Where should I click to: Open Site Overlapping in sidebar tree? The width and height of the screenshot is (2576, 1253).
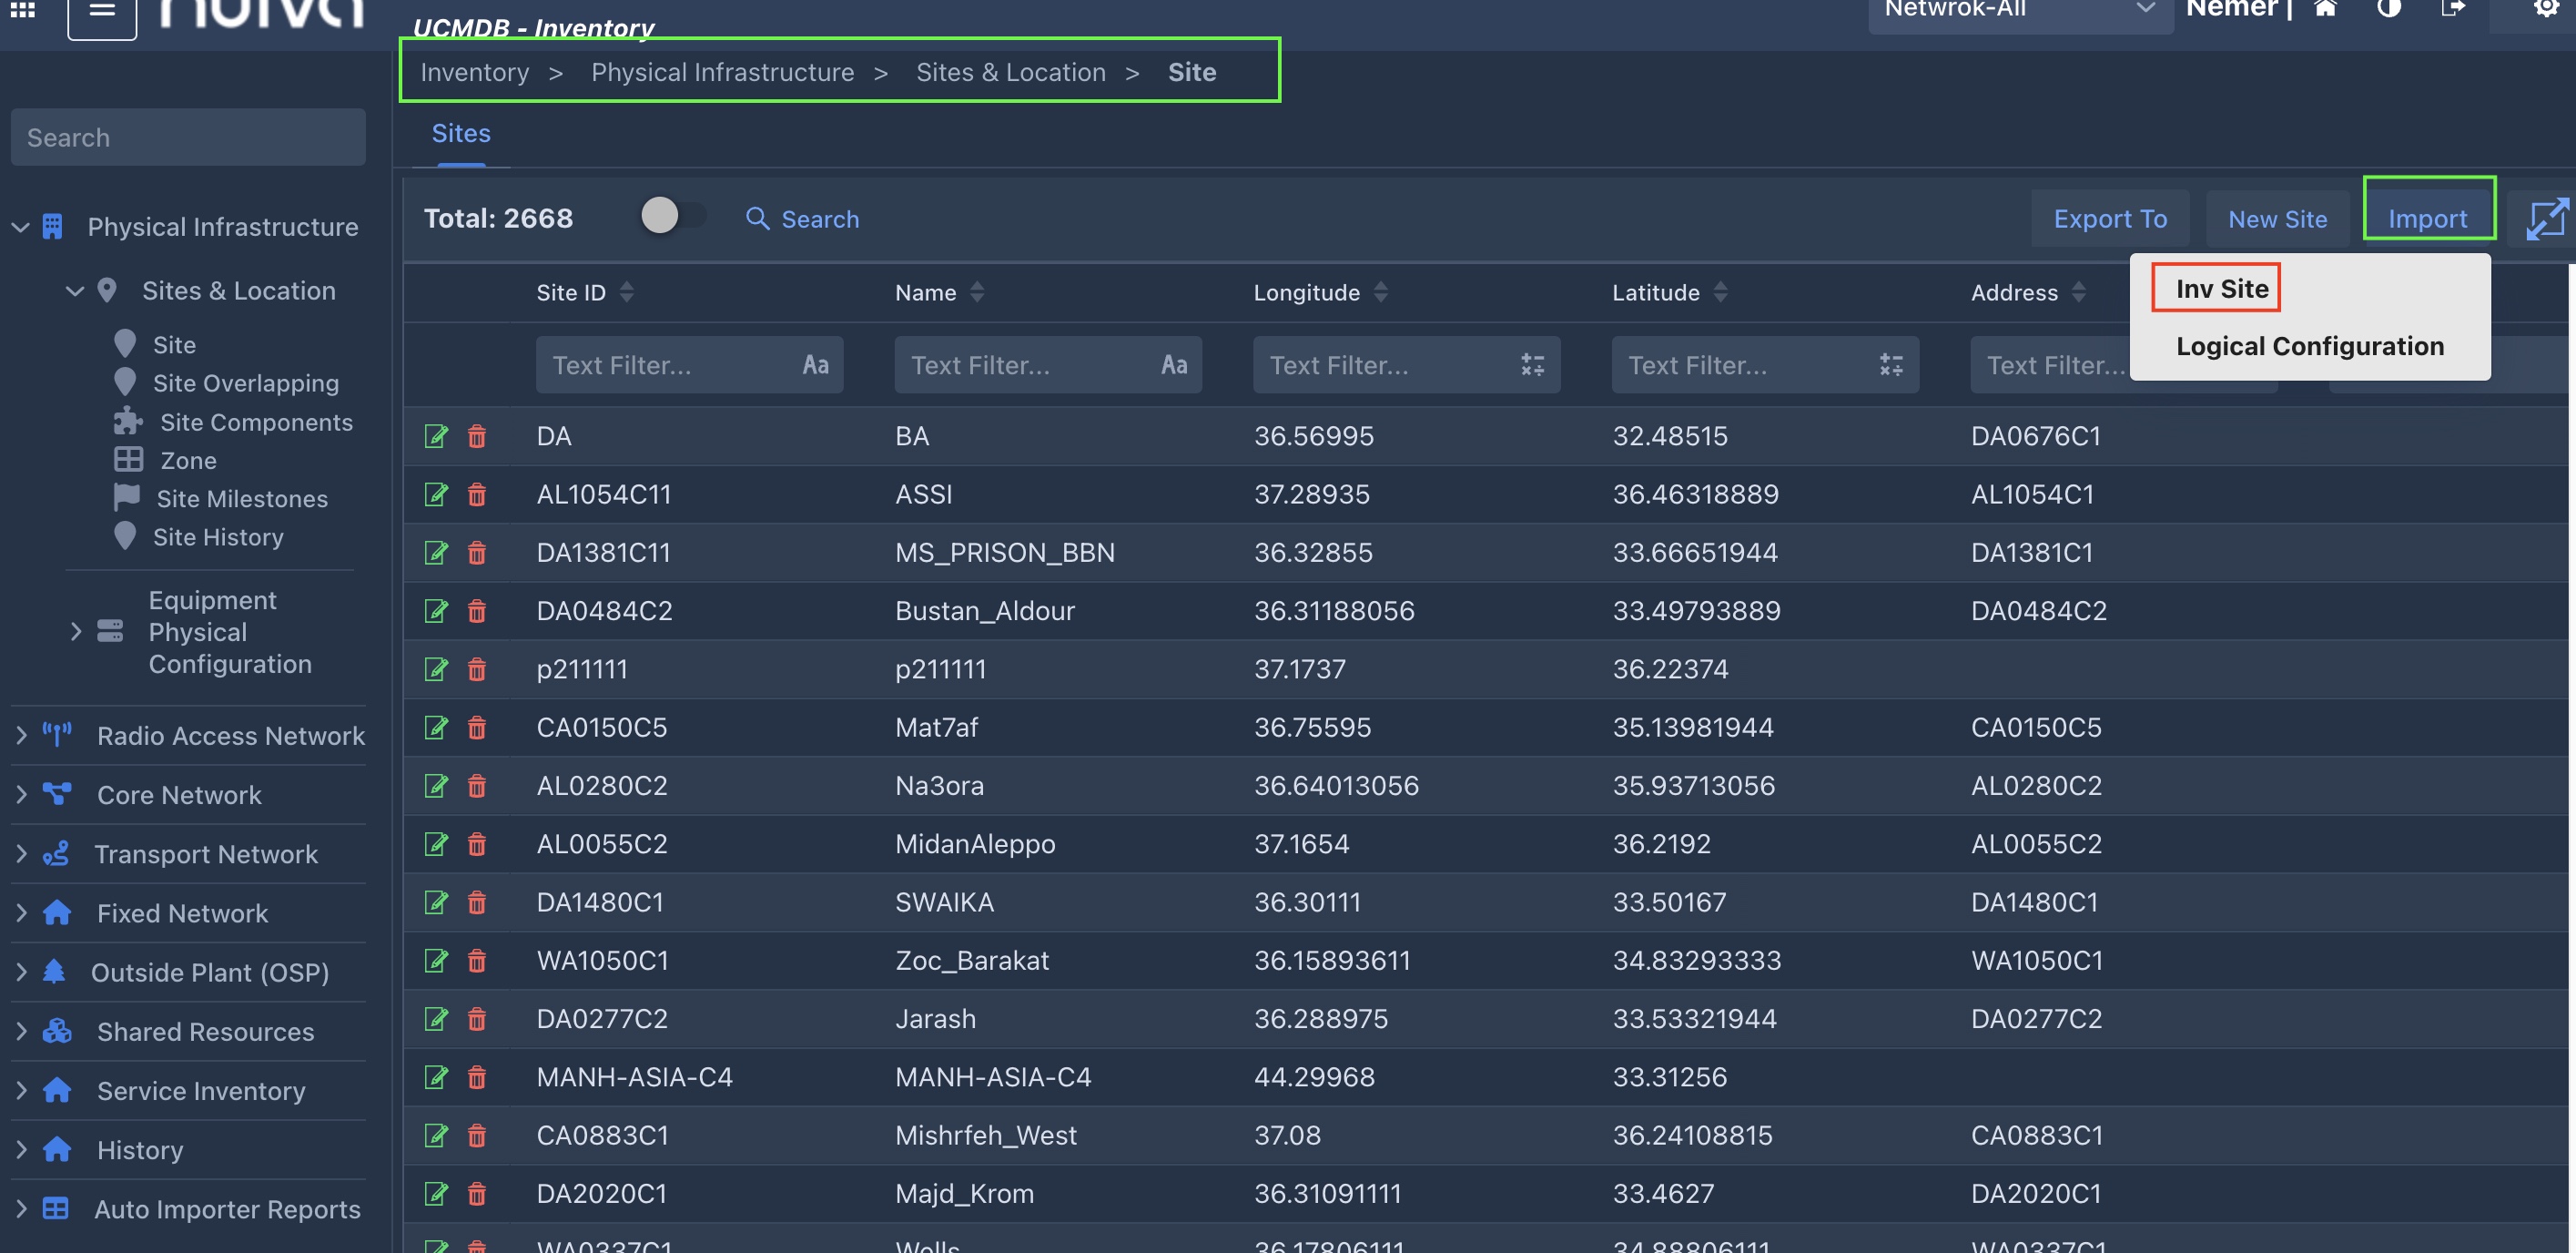pyautogui.click(x=245, y=383)
